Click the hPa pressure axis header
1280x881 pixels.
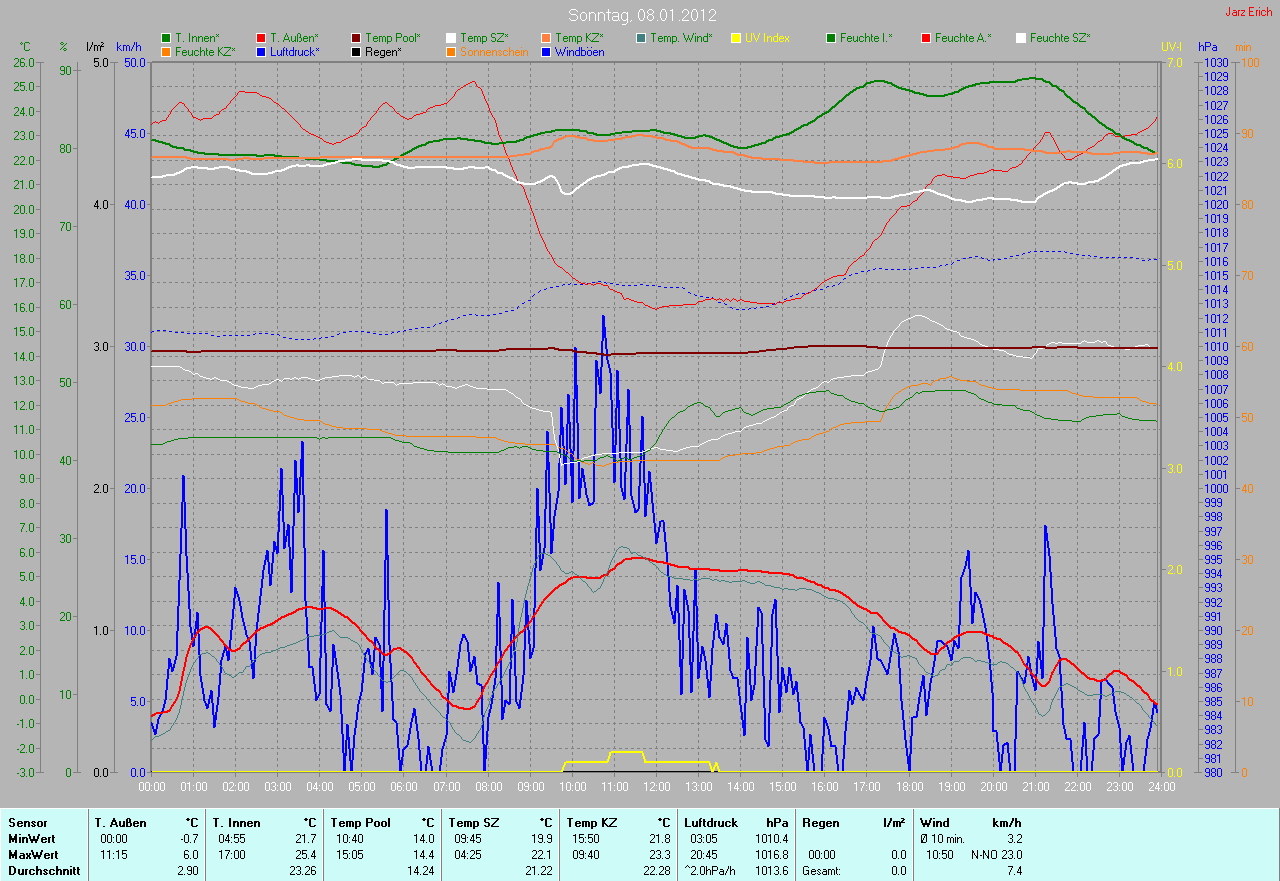(x=1208, y=47)
